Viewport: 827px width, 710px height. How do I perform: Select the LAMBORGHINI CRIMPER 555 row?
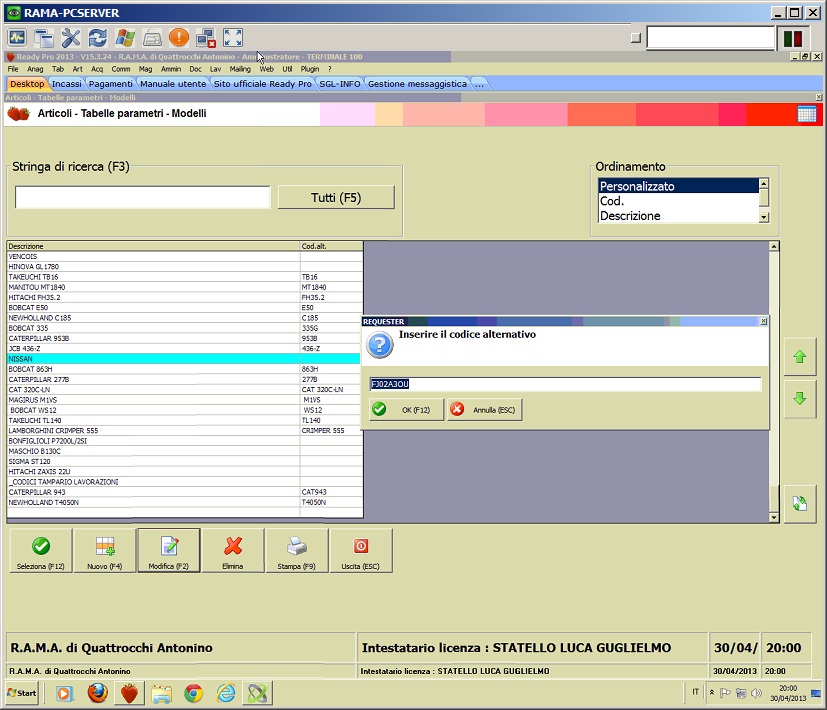(184, 430)
